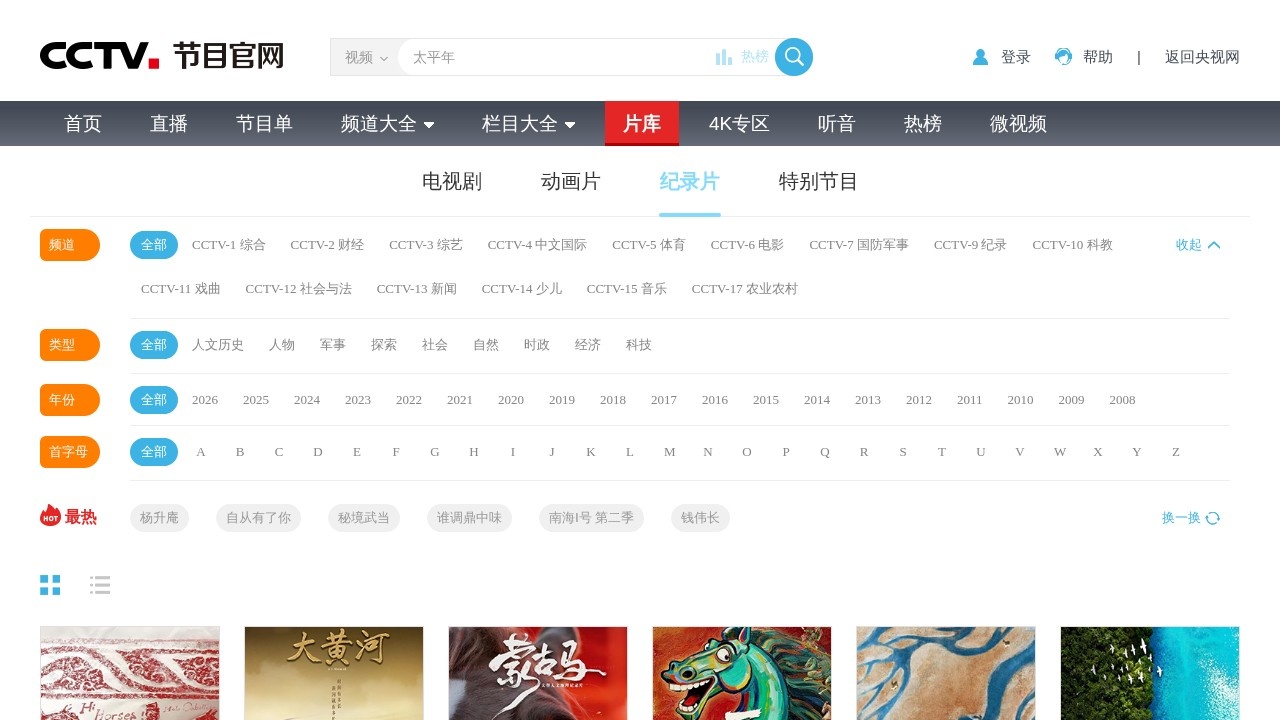Click the user avatar icon beside 登录

tap(980, 57)
